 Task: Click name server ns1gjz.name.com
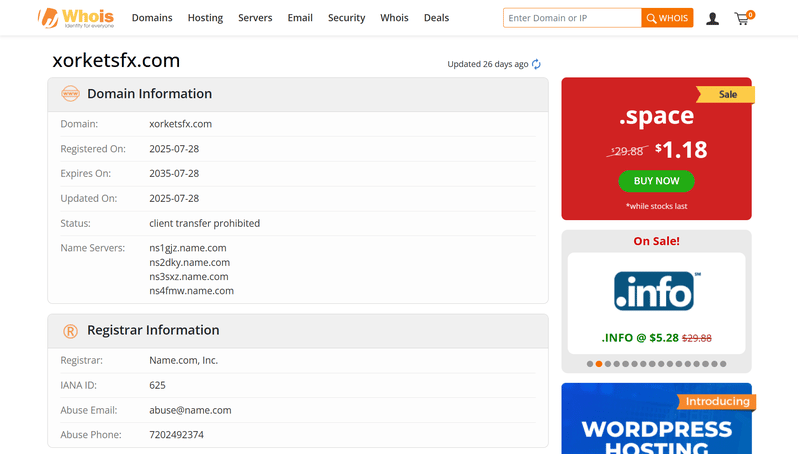[x=188, y=248]
